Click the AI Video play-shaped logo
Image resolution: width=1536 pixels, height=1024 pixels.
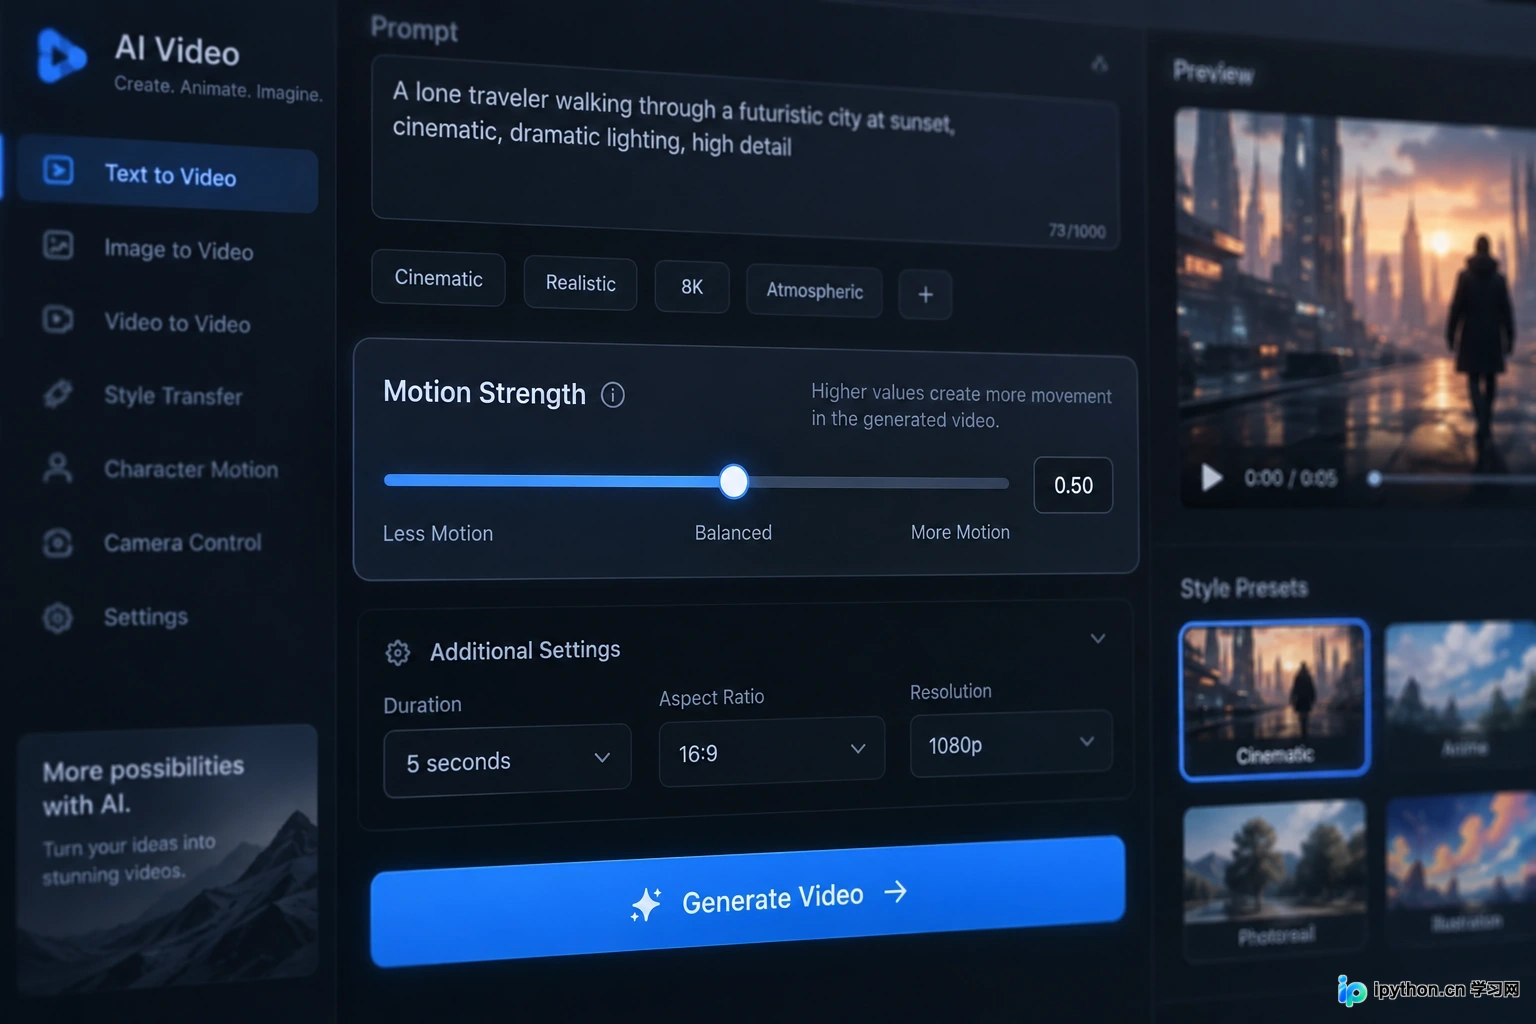pos(60,56)
